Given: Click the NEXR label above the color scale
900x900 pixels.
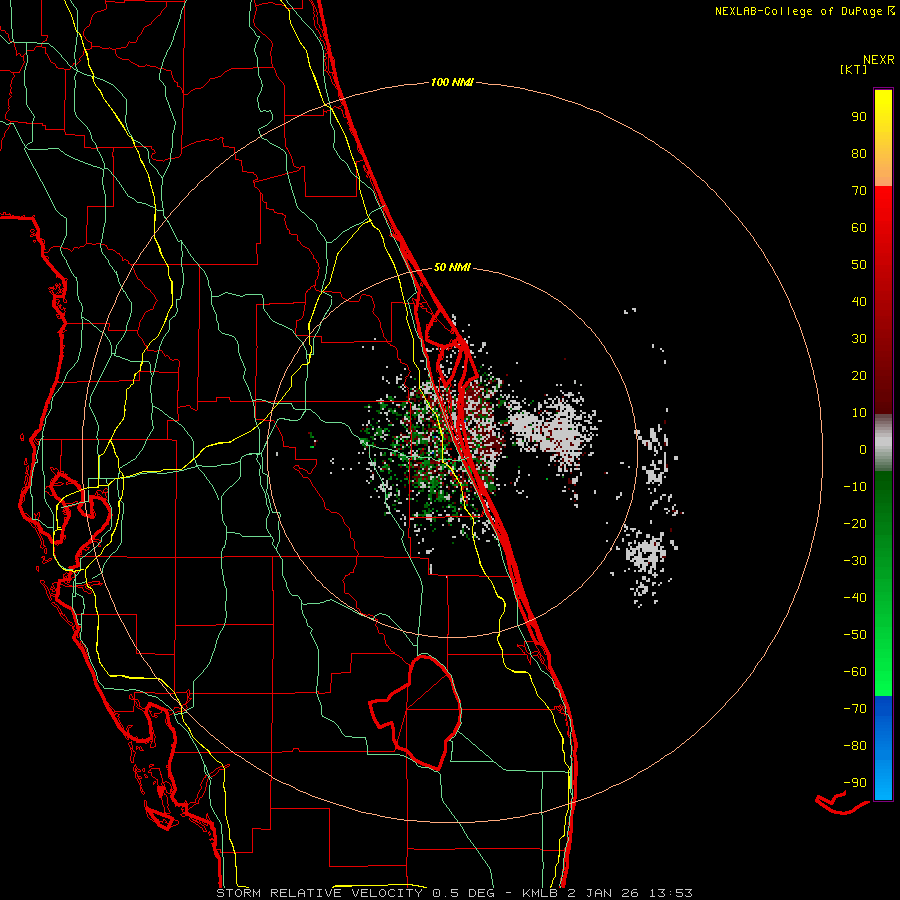Looking at the screenshot, I should click(879, 60).
